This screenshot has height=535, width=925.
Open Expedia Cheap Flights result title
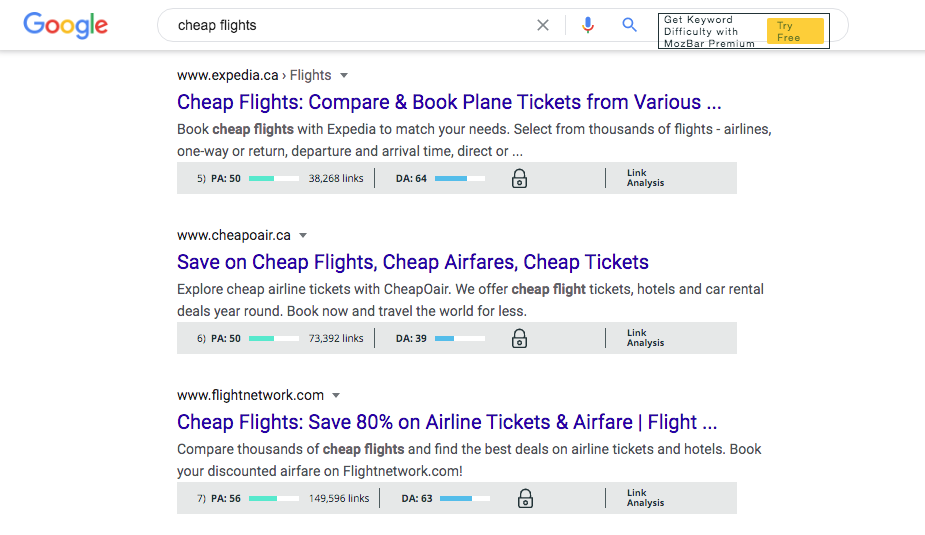pos(449,102)
